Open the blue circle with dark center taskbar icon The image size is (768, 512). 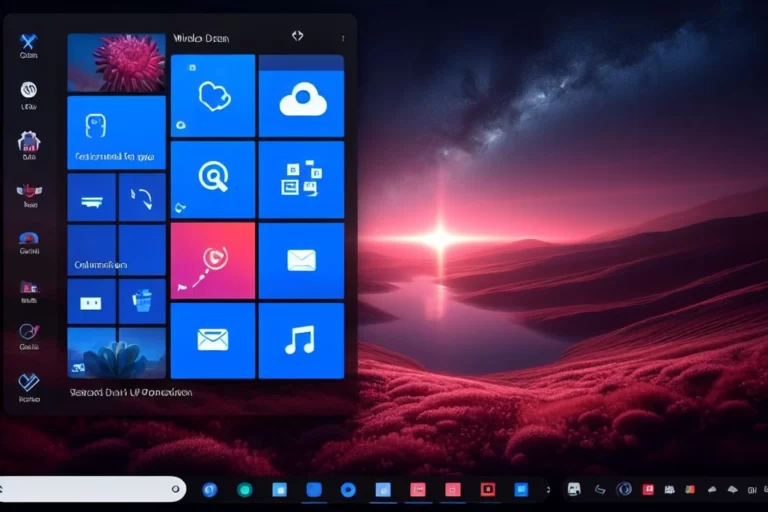[348, 489]
